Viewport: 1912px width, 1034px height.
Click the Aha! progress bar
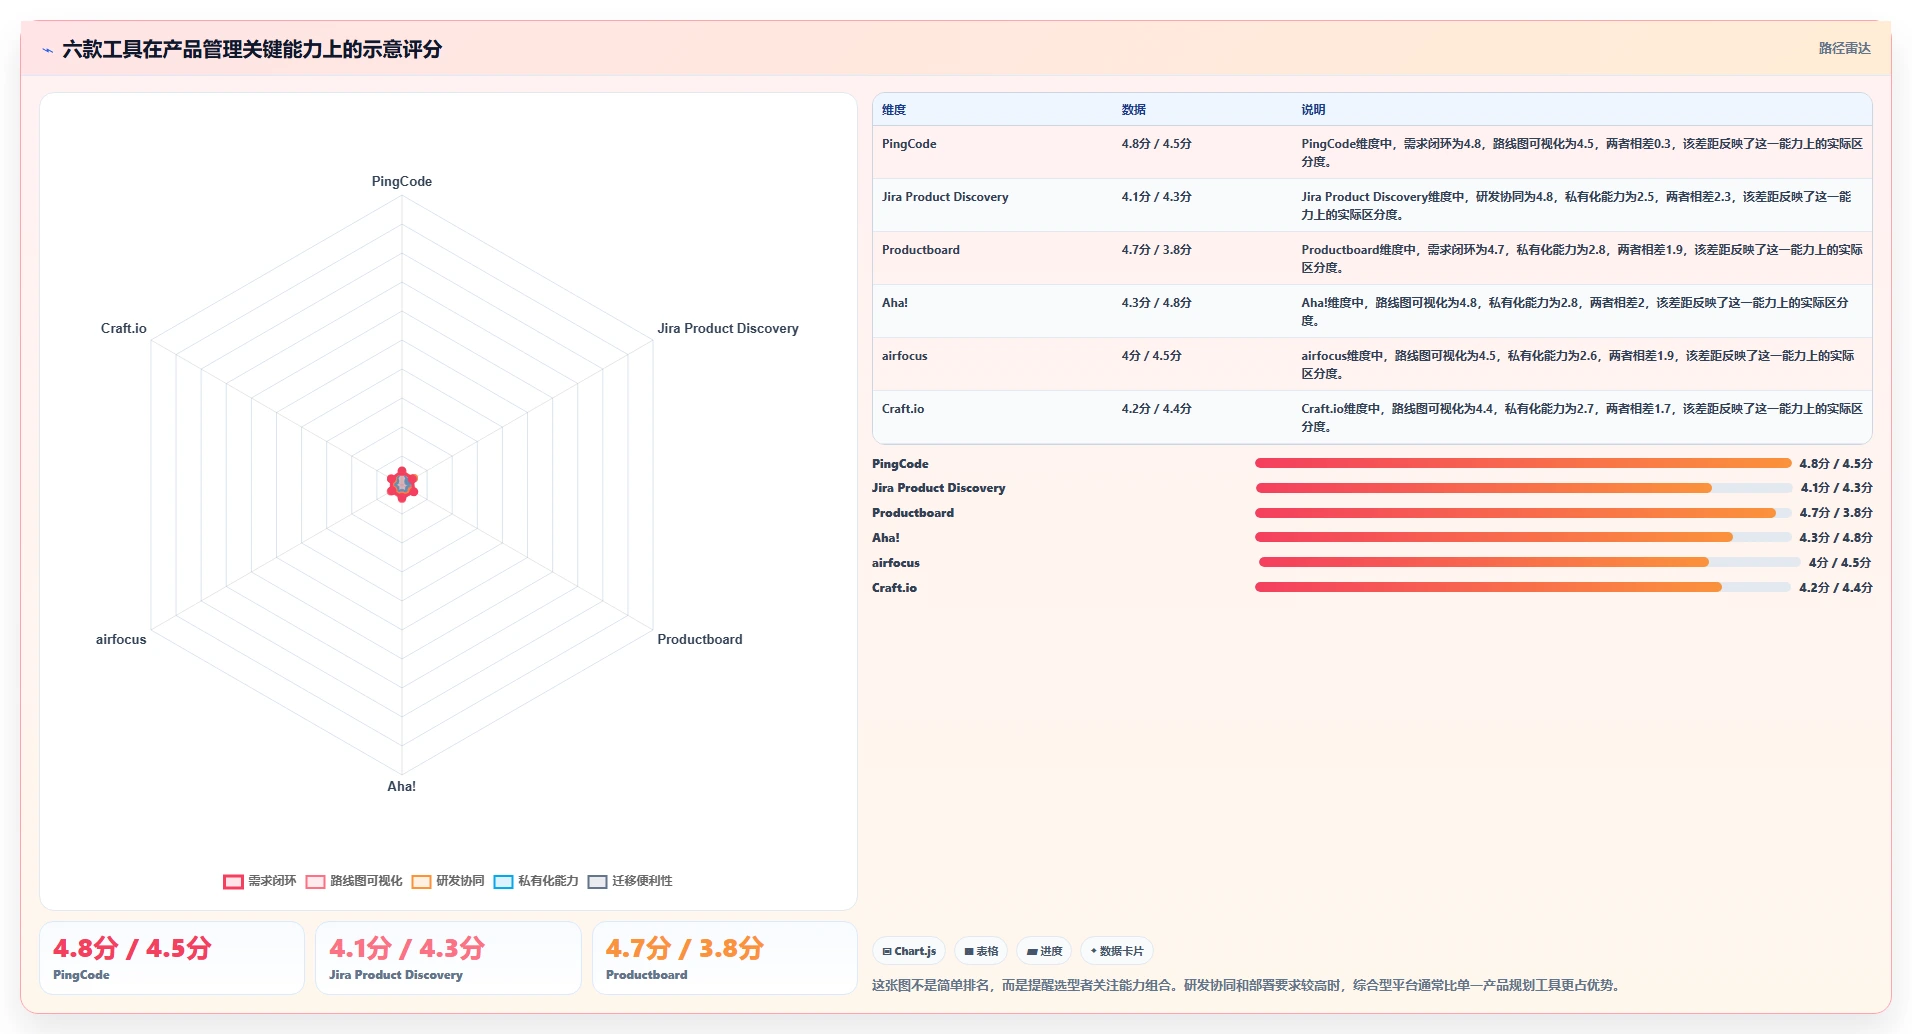1523,538
